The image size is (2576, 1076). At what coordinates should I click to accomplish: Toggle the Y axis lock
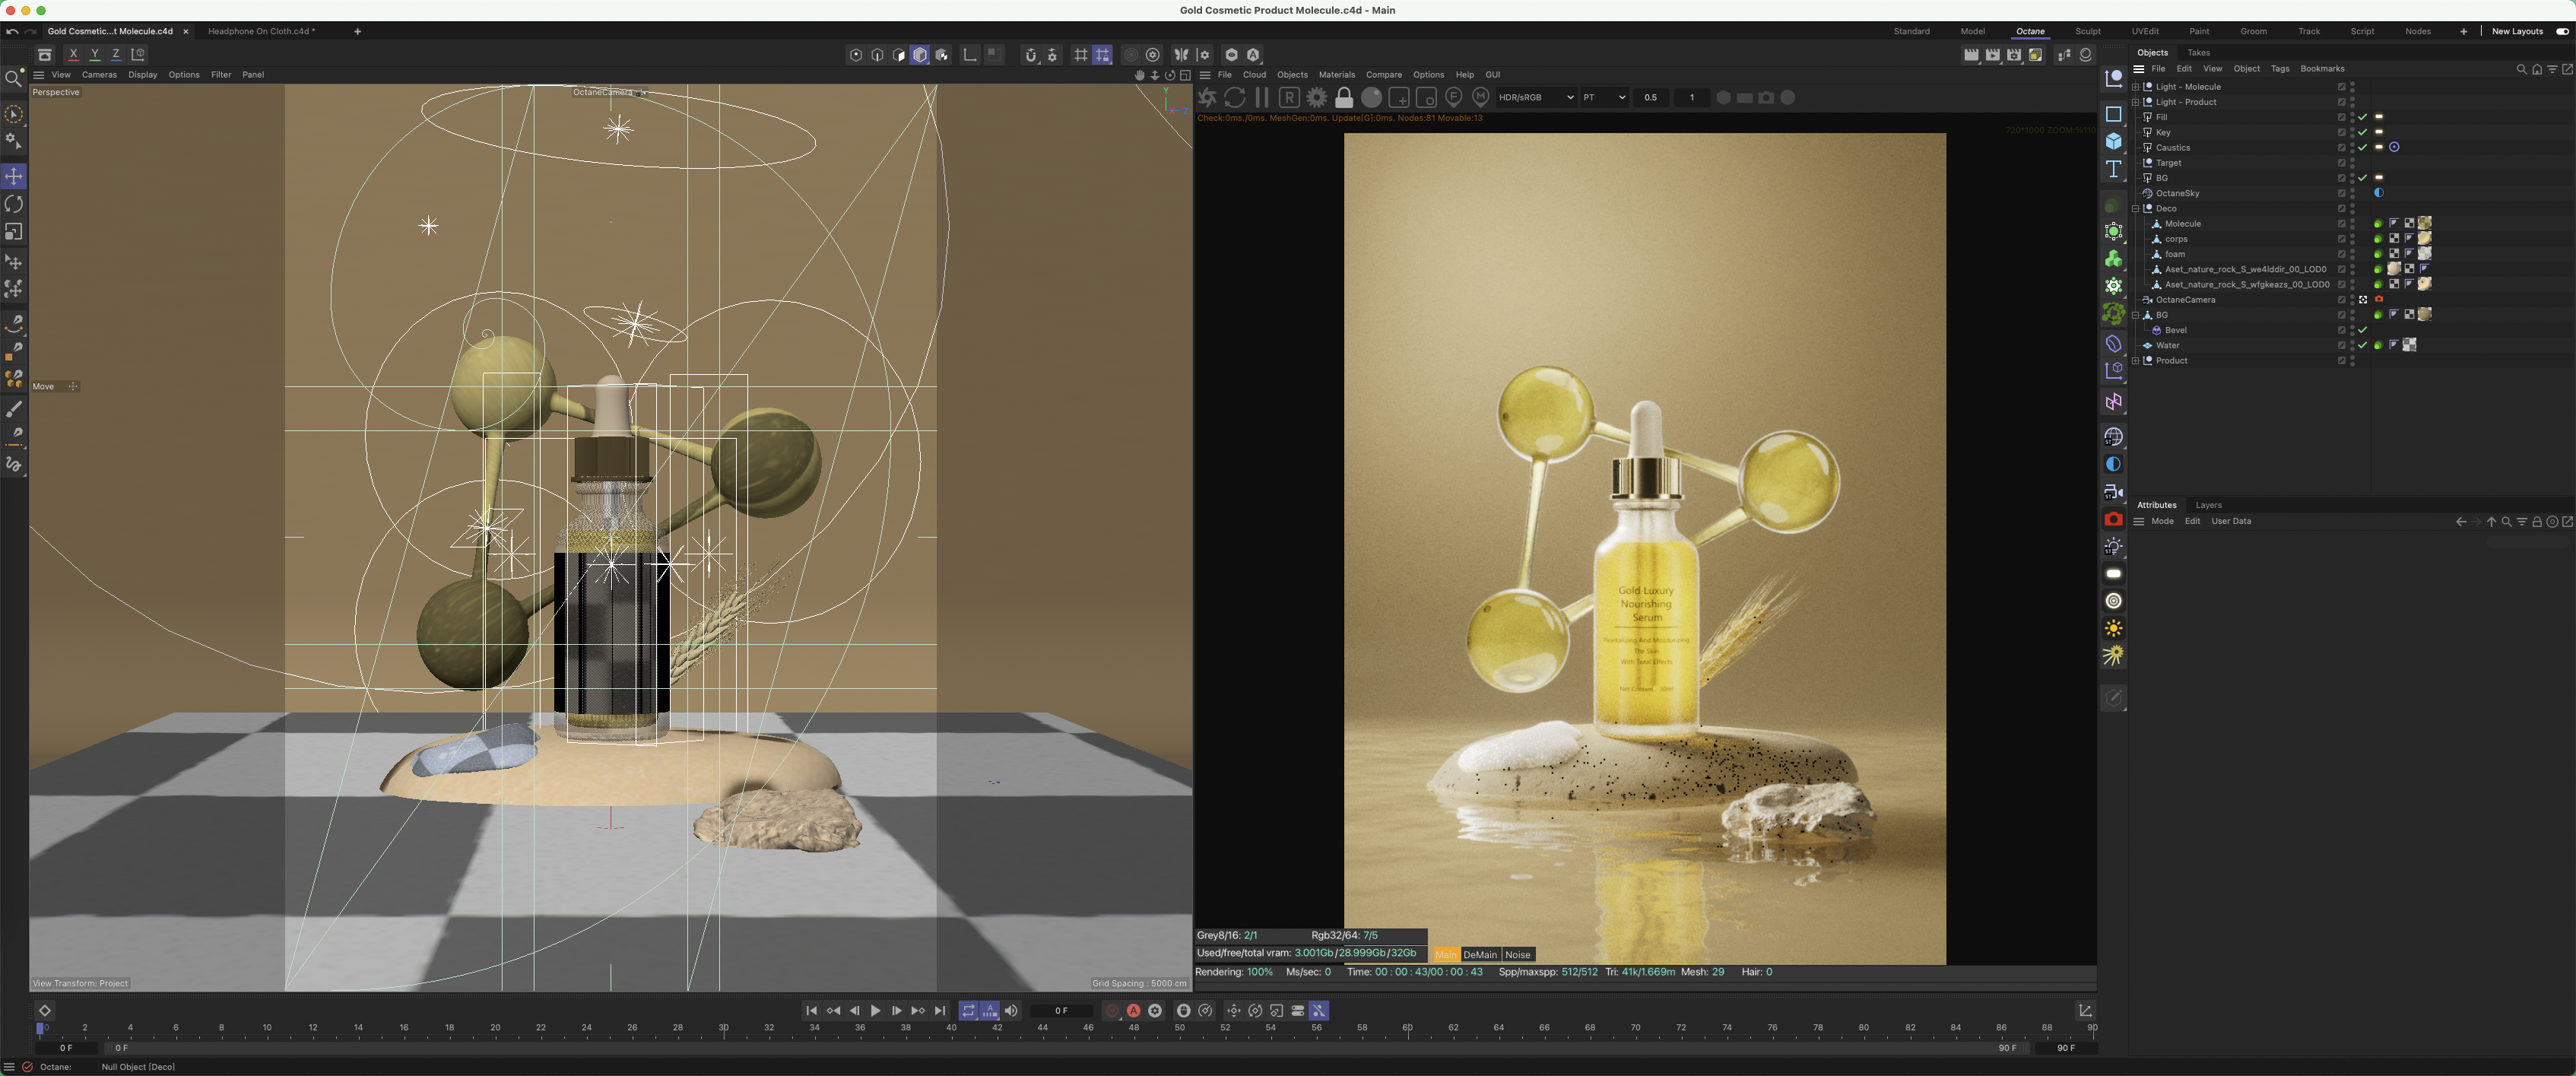coord(95,55)
